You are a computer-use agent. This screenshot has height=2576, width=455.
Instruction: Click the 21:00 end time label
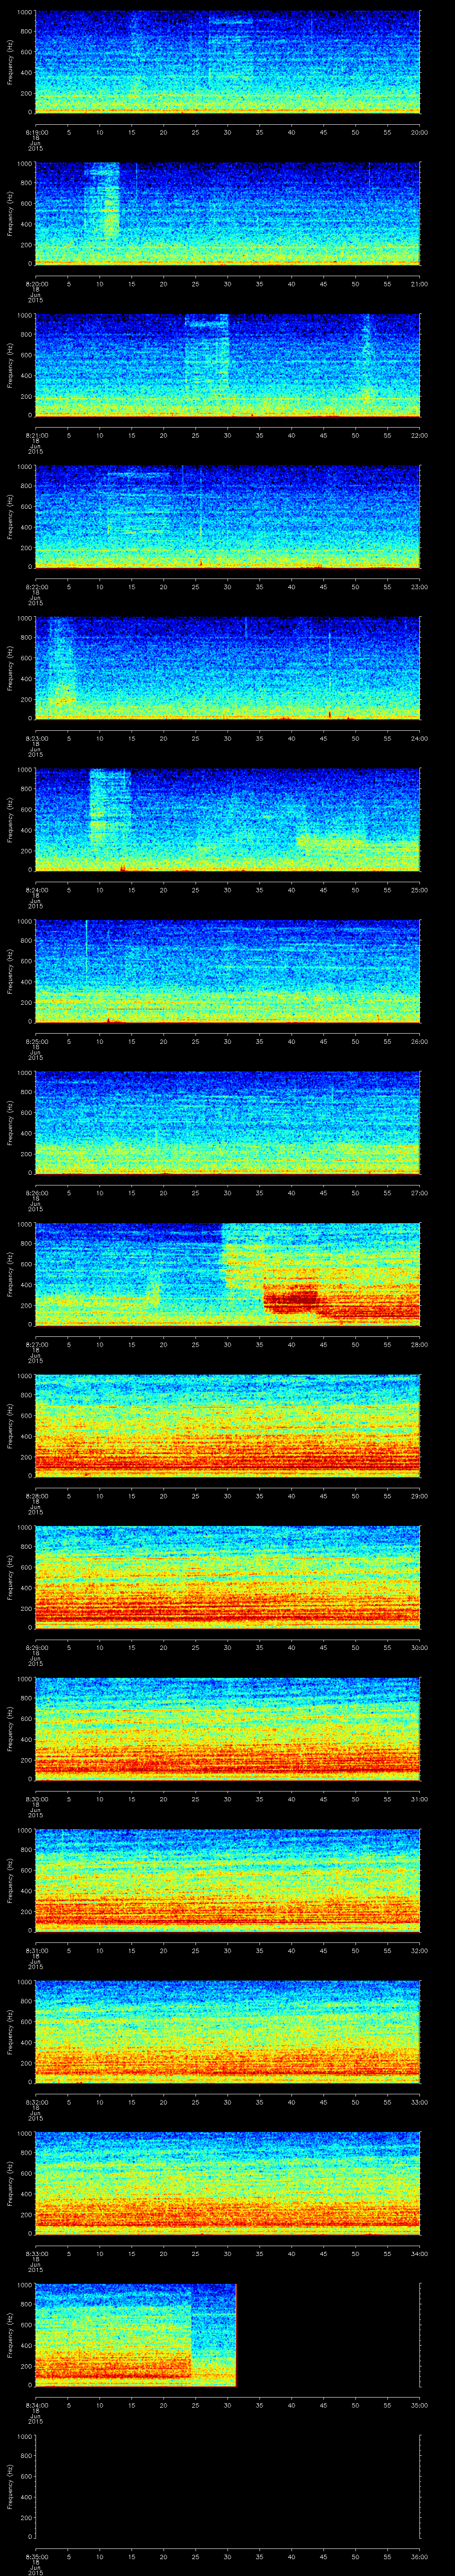(x=420, y=284)
